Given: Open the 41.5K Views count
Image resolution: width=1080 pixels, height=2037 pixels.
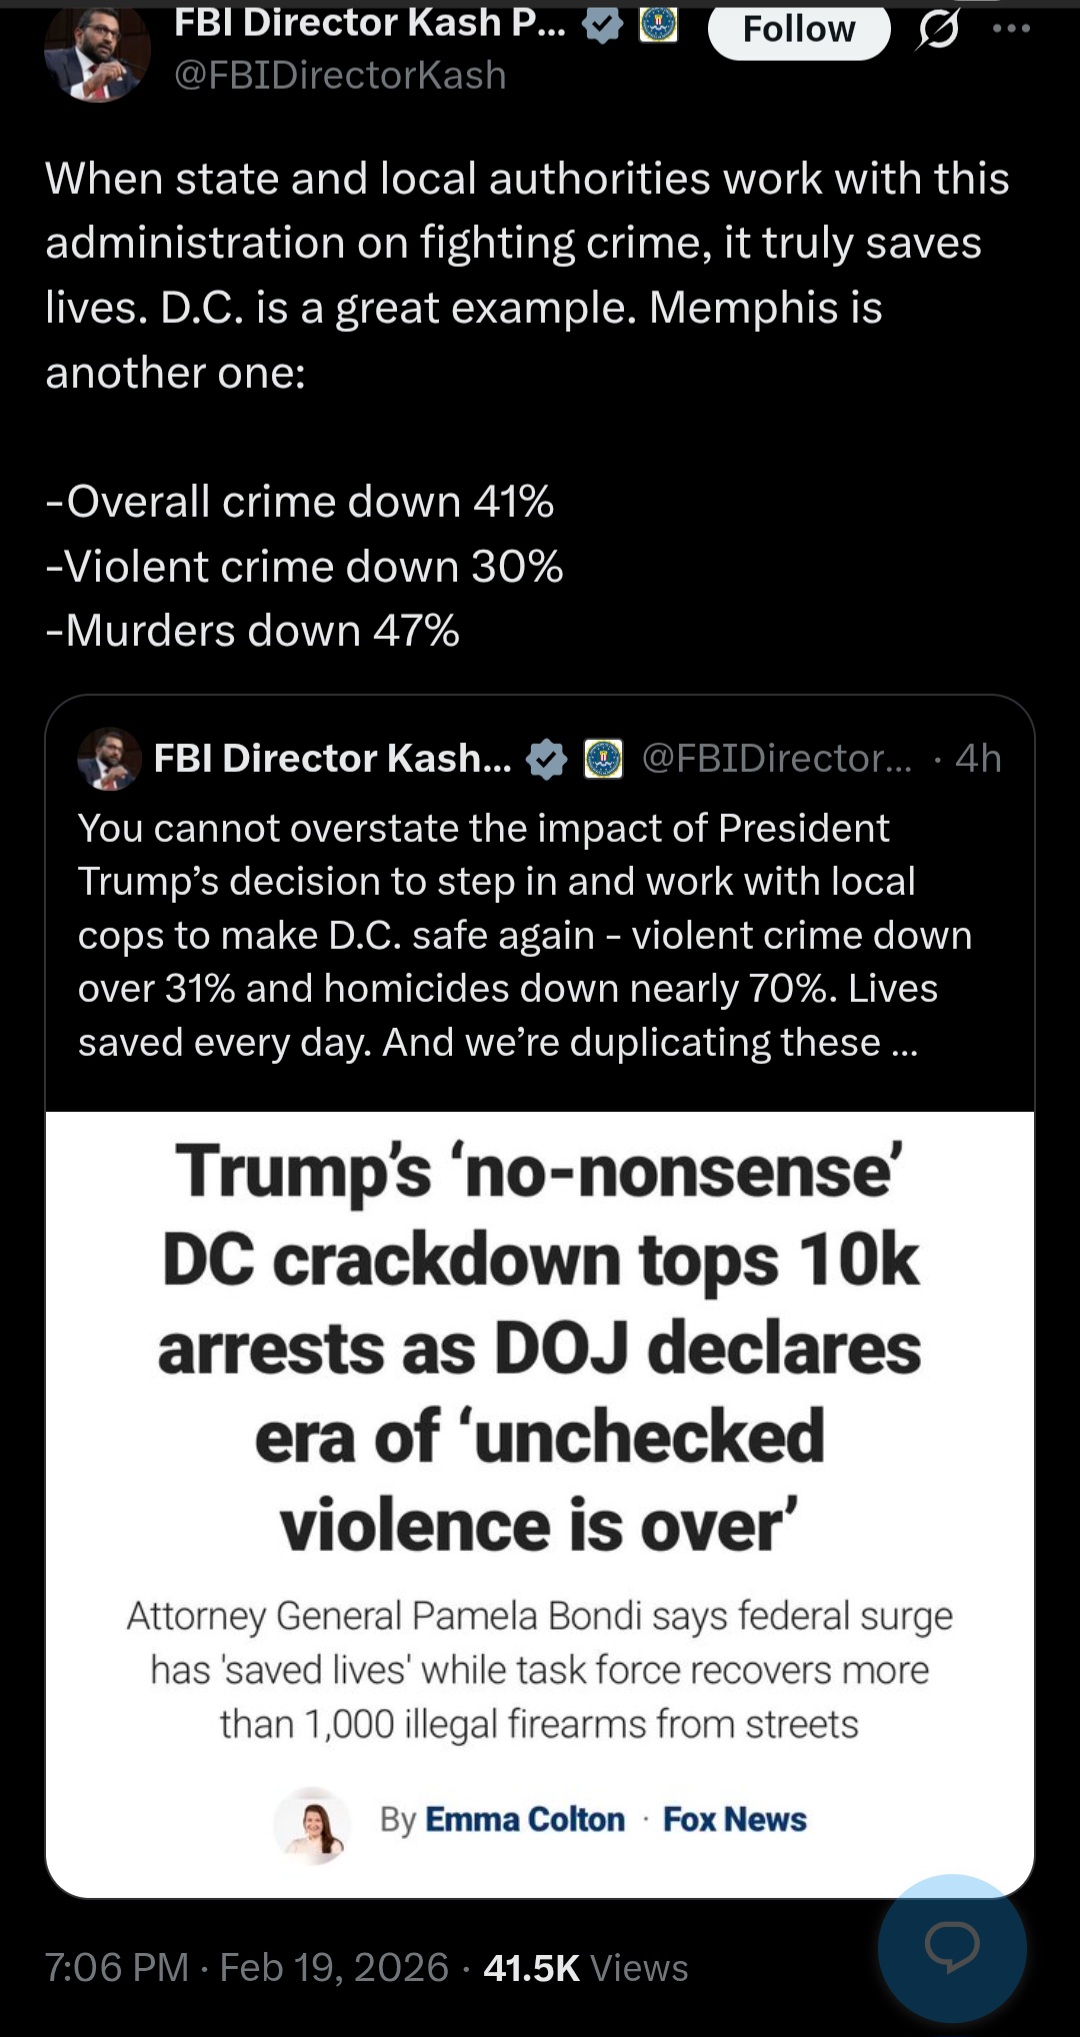Looking at the screenshot, I should pos(586,1968).
